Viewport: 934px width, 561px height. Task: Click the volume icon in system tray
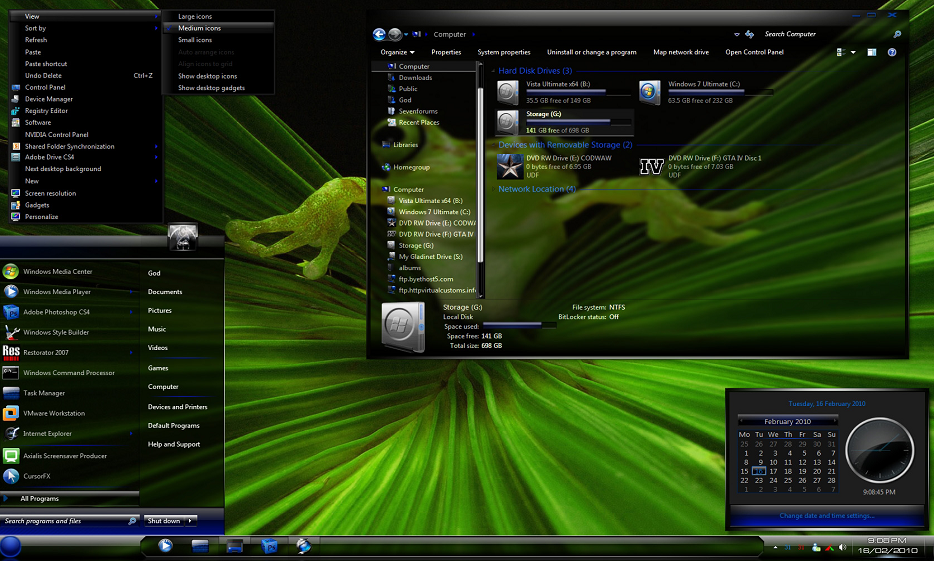coord(842,547)
